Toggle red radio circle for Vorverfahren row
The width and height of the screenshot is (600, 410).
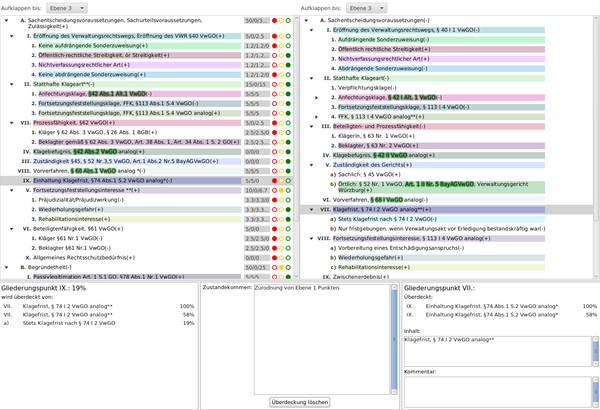tap(275, 170)
